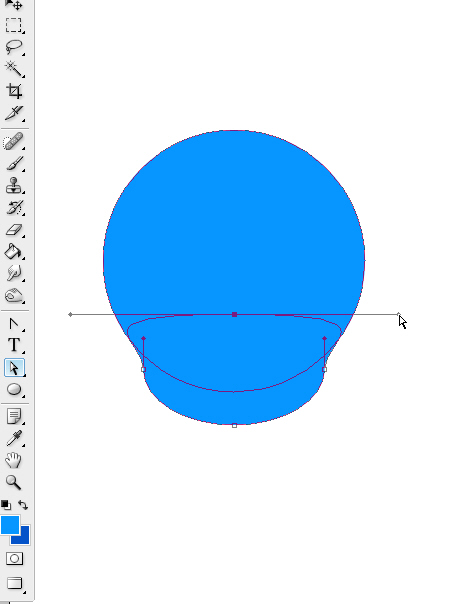The width and height of the screenshot is (453, 604).
Task: Reset default foreground and background colors
Action: [x=5, y=505]
